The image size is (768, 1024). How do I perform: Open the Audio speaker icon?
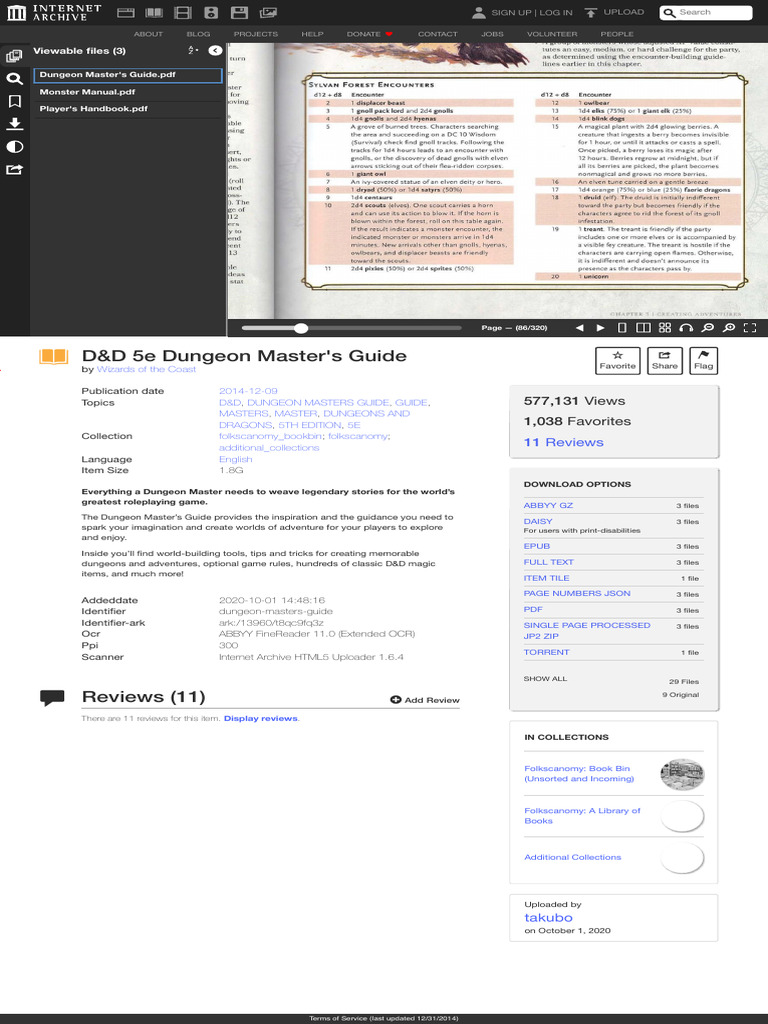coord(211,12)
